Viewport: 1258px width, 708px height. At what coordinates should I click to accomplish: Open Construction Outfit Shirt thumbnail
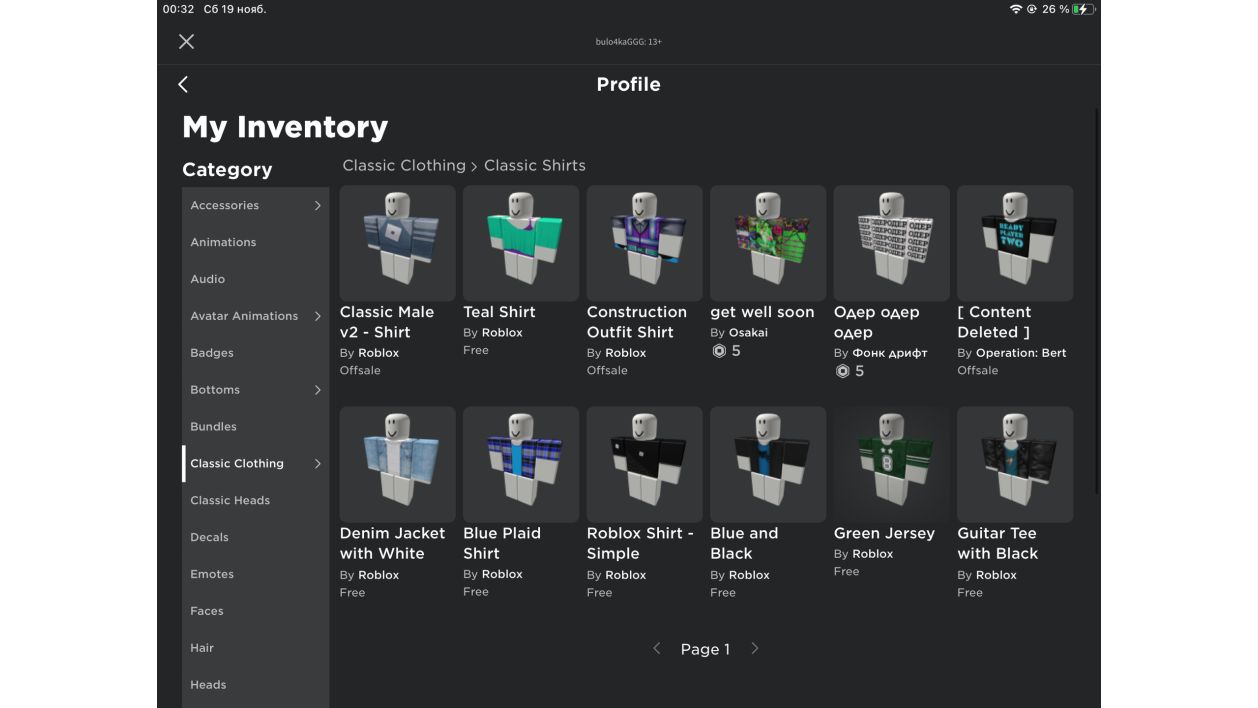click(x=645, y=243)
